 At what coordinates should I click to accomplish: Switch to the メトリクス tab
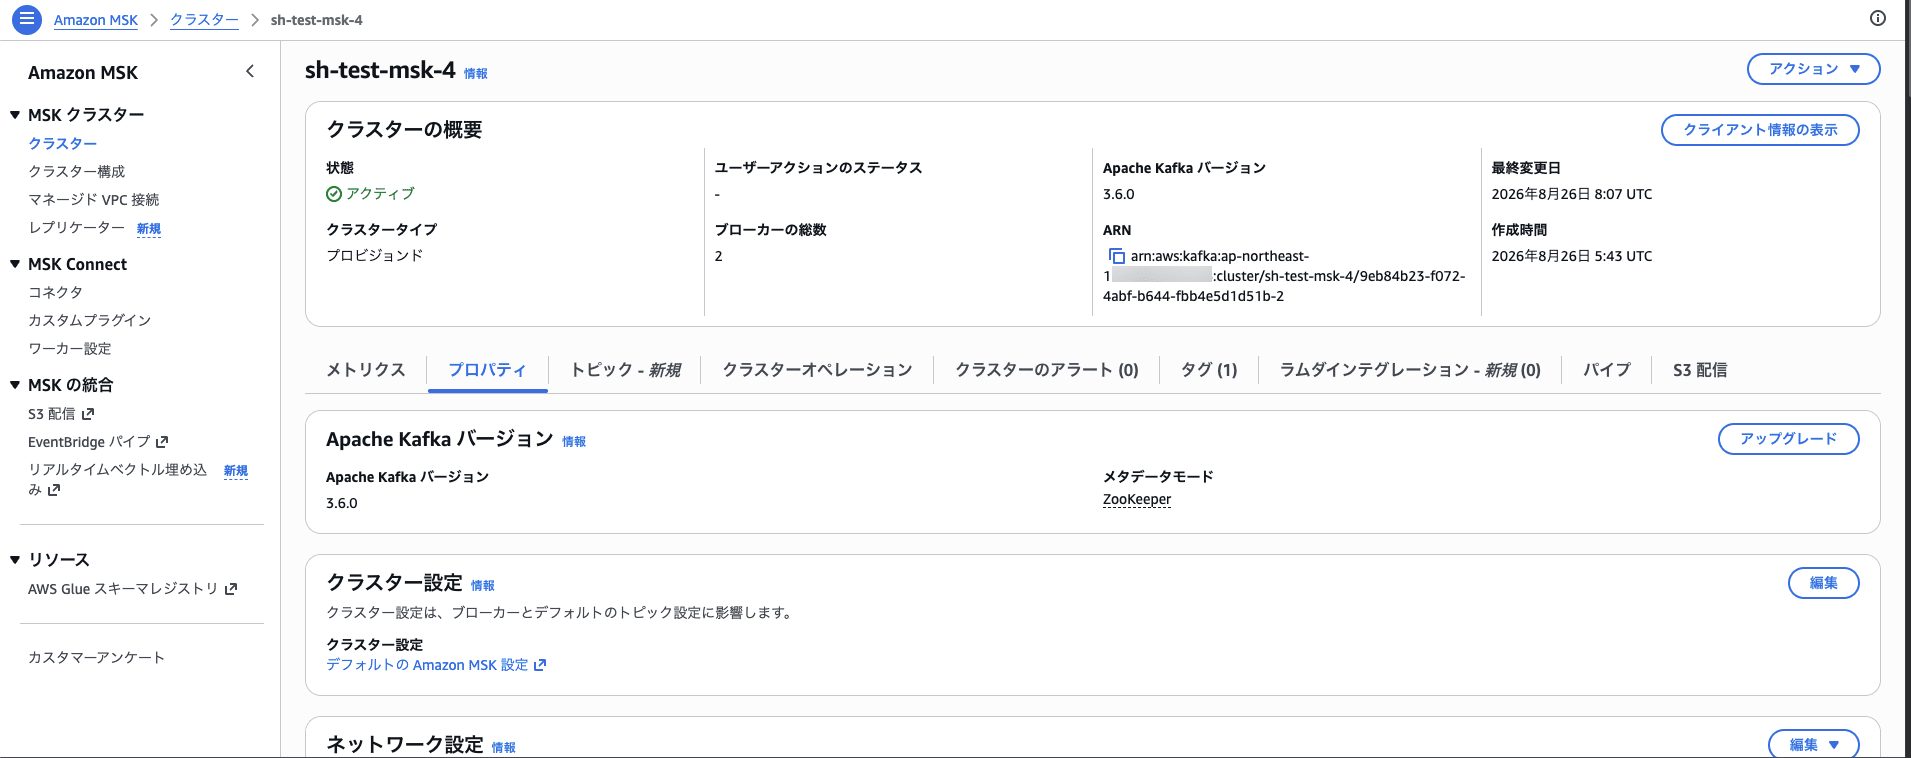365,370
